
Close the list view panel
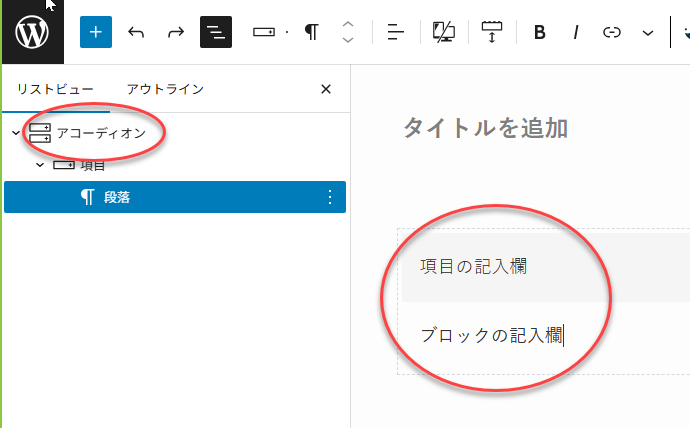pyautogui.click(x=325, y=89)
